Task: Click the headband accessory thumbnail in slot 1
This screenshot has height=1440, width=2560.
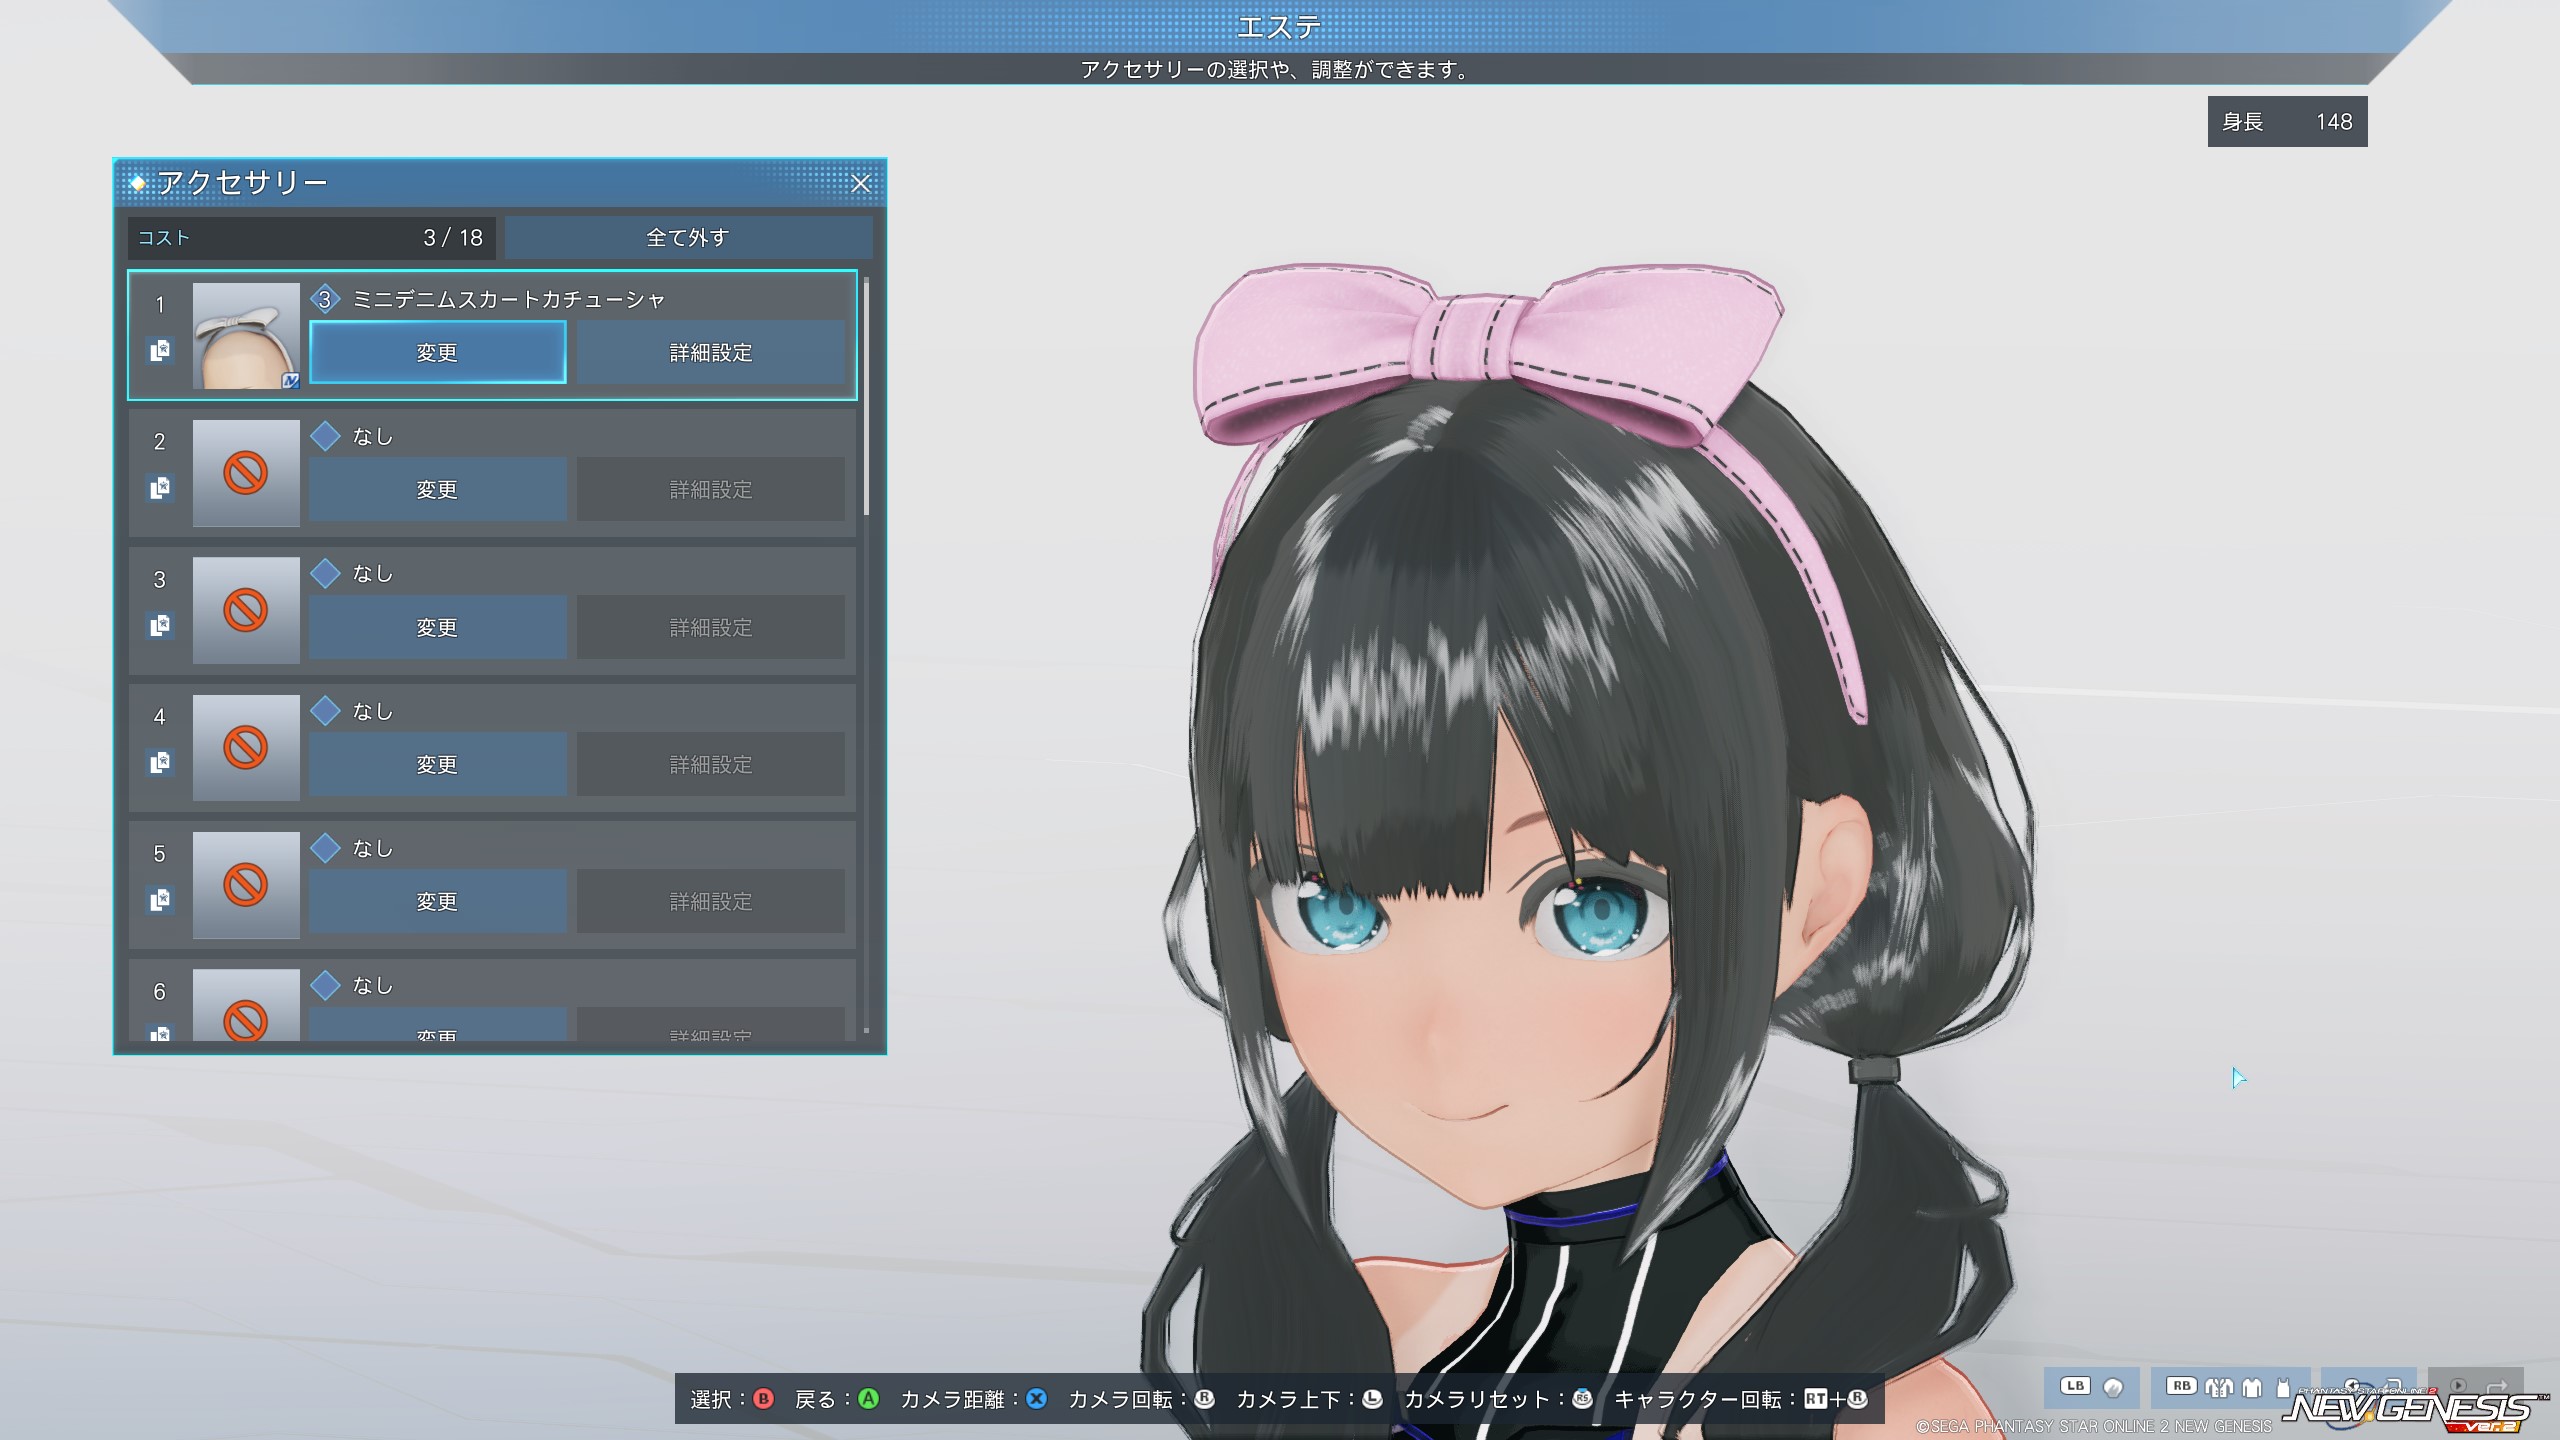Action: point(246,335)
